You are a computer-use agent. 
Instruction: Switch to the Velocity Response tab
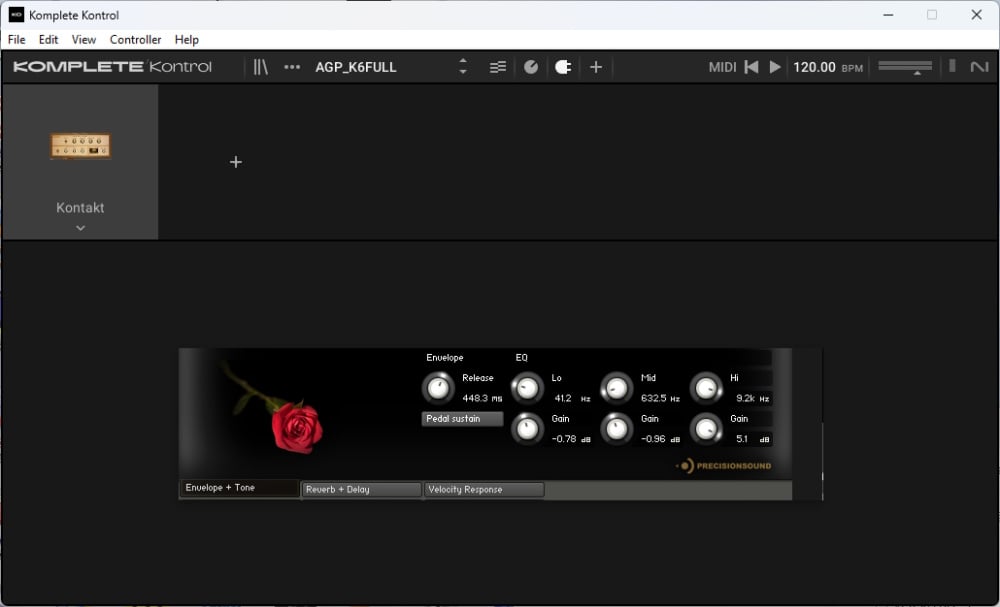click(x=484, y=490)
